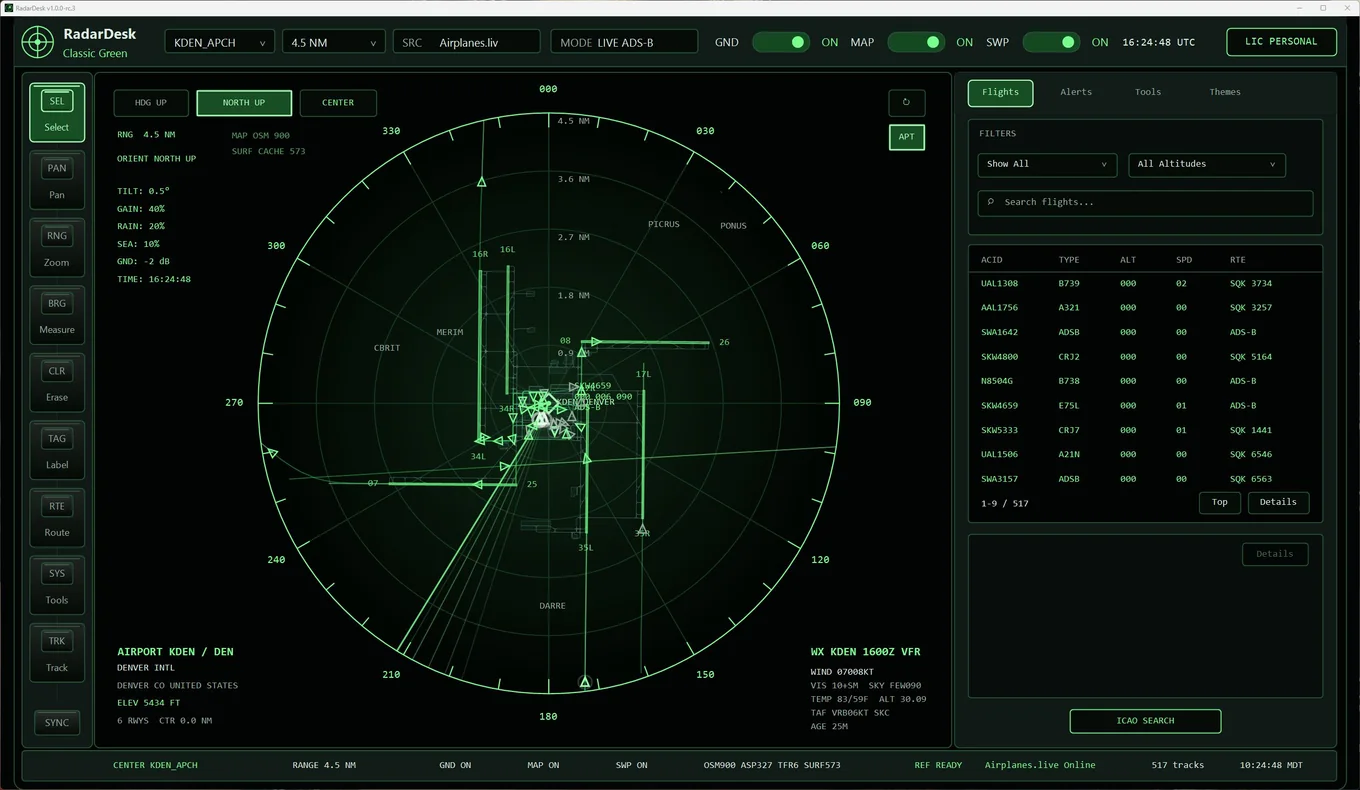Select the BRG Measure tool
Viewport: 1360px width, 790px height.
pyautogui.click(x=57, y=315)
